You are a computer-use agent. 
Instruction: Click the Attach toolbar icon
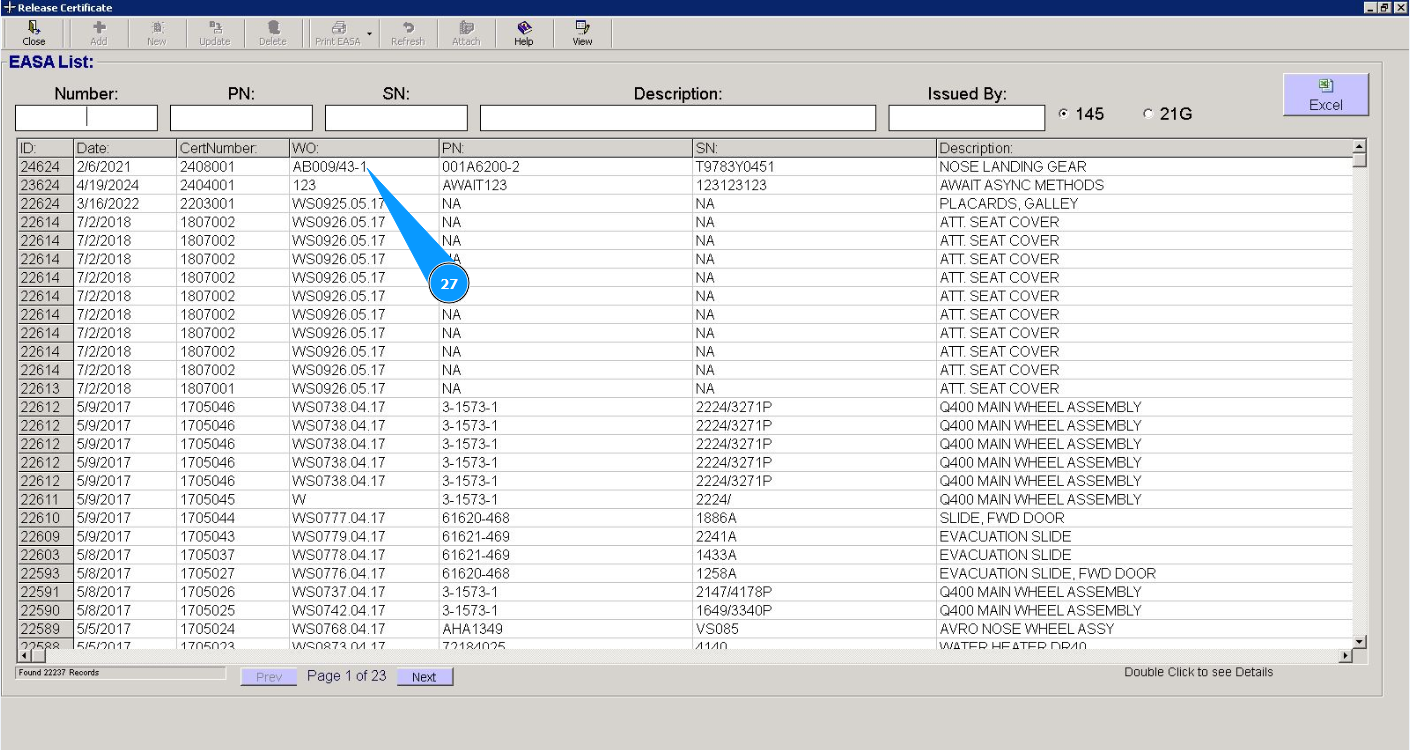[x=466, y=33]
